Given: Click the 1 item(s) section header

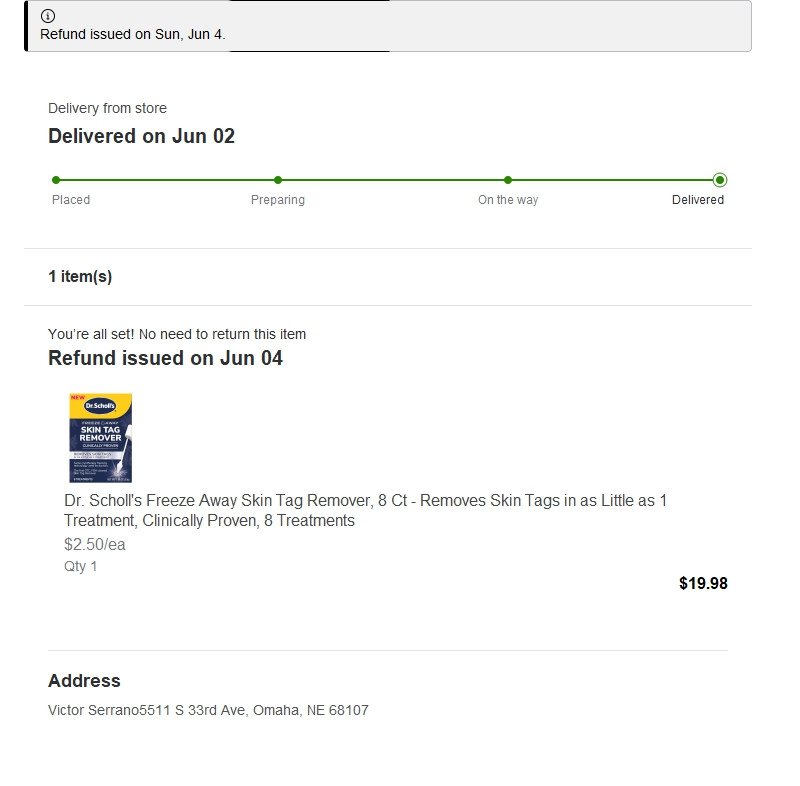Looking at the screenshot, I should pyautogui.click(x=80, y=276).
